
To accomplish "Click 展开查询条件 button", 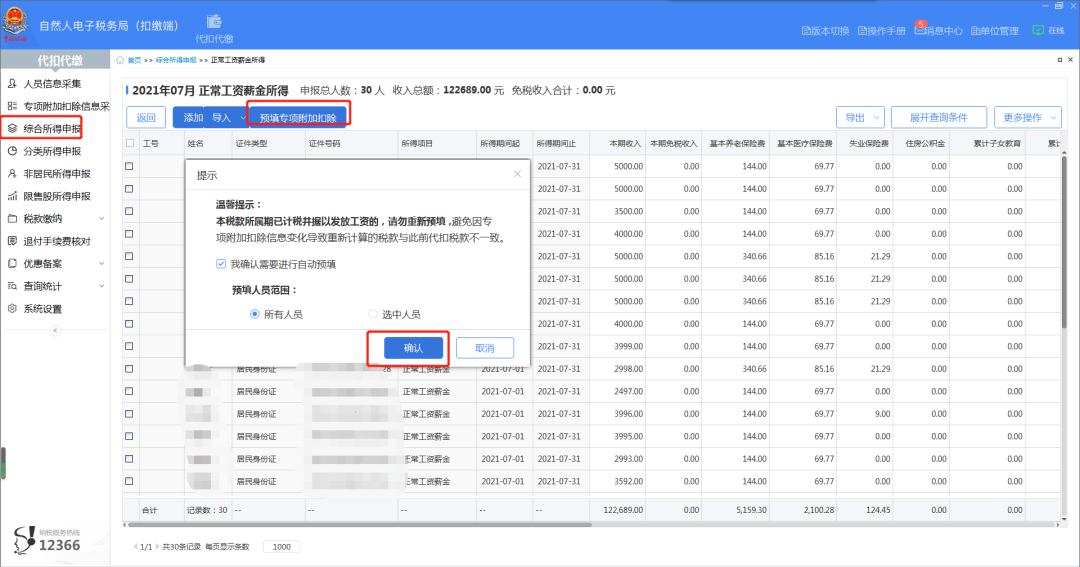I will point(938,117).
